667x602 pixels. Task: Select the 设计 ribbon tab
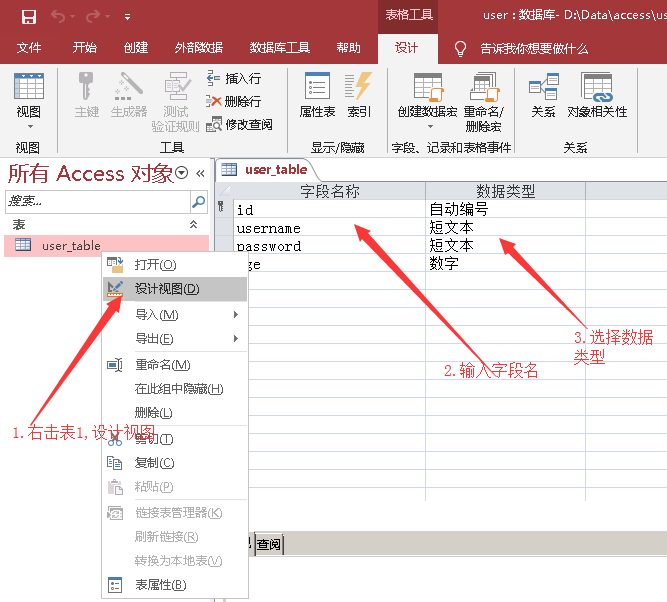click(407, 48)
